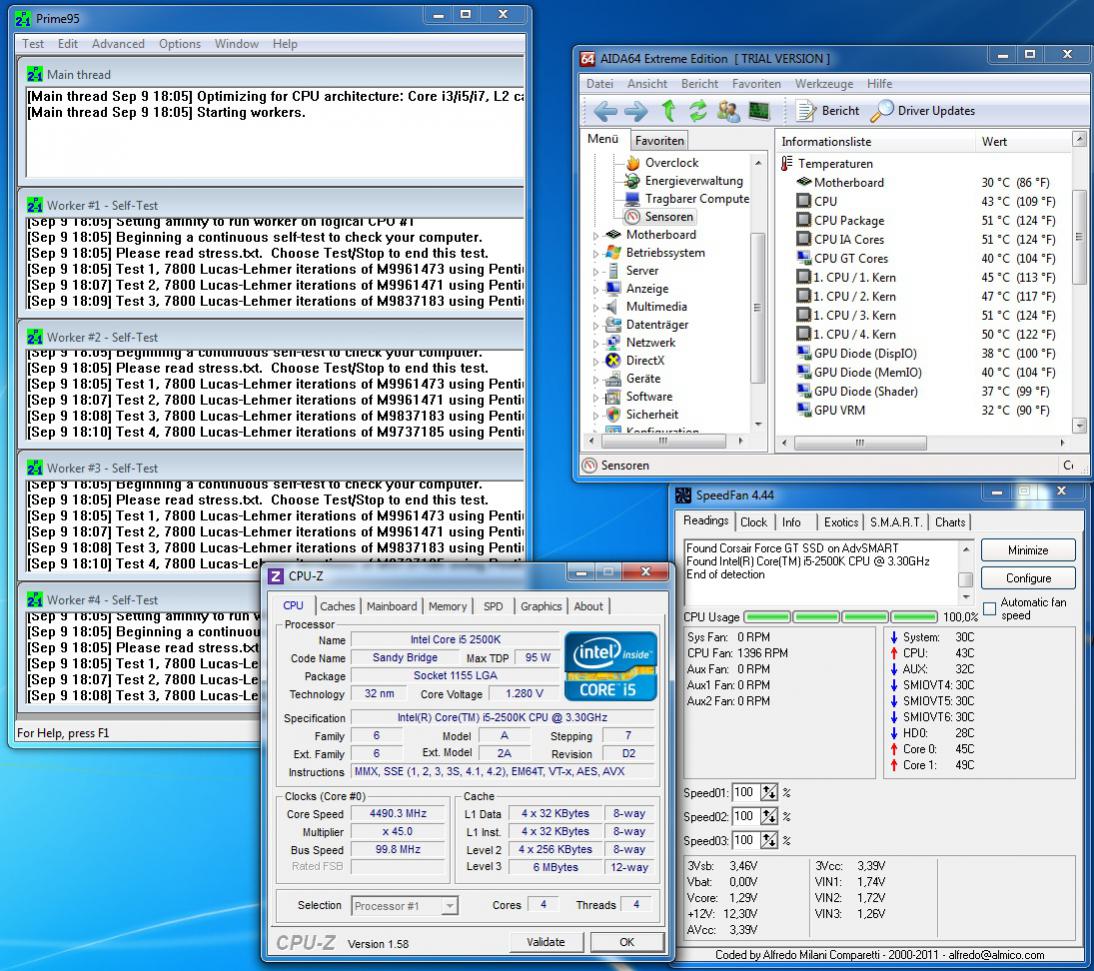The height and width of the screenshot is (971, 1094).
Task: Enable the Automatic fan speed checkbox
Action: pos(990,608)
